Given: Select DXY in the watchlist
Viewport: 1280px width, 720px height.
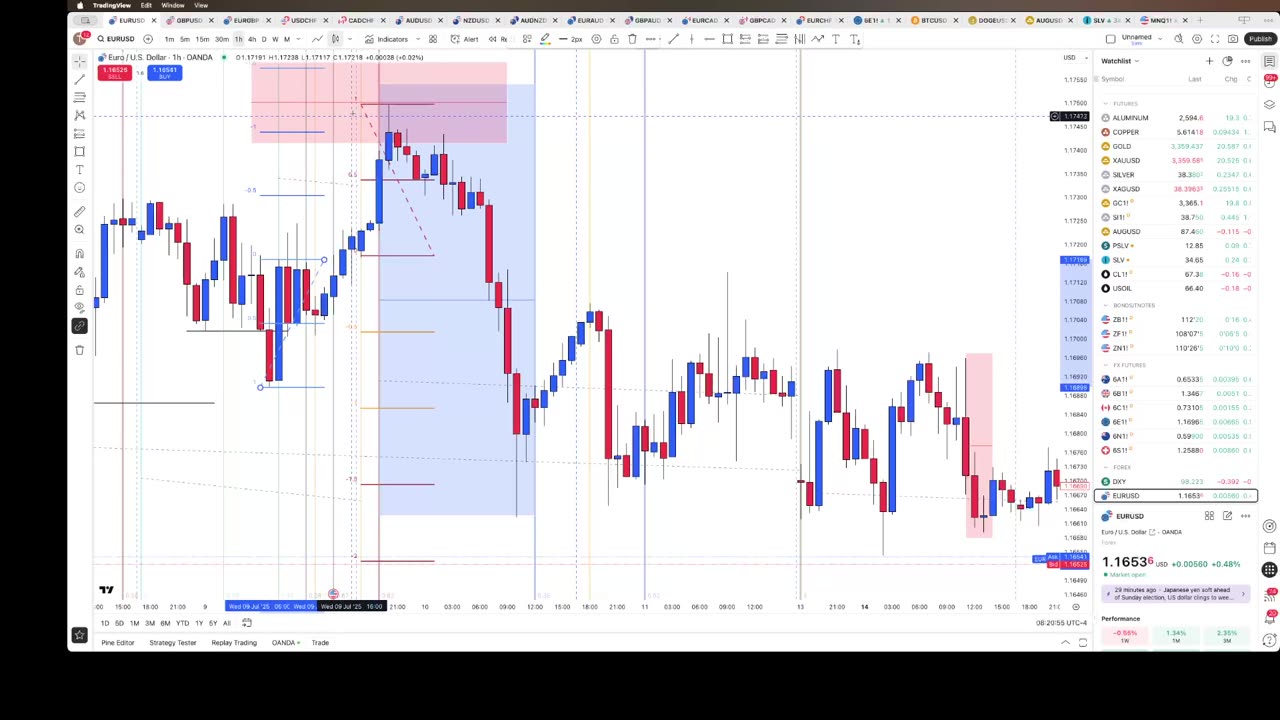Looking at the screenshot, I should pos(1175,482).
